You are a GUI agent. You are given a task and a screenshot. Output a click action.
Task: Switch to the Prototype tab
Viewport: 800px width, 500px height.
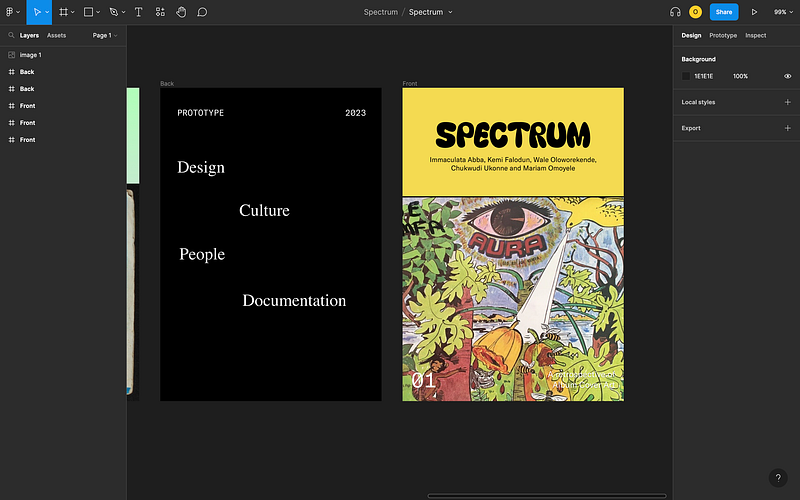click(x=723, y=35)
